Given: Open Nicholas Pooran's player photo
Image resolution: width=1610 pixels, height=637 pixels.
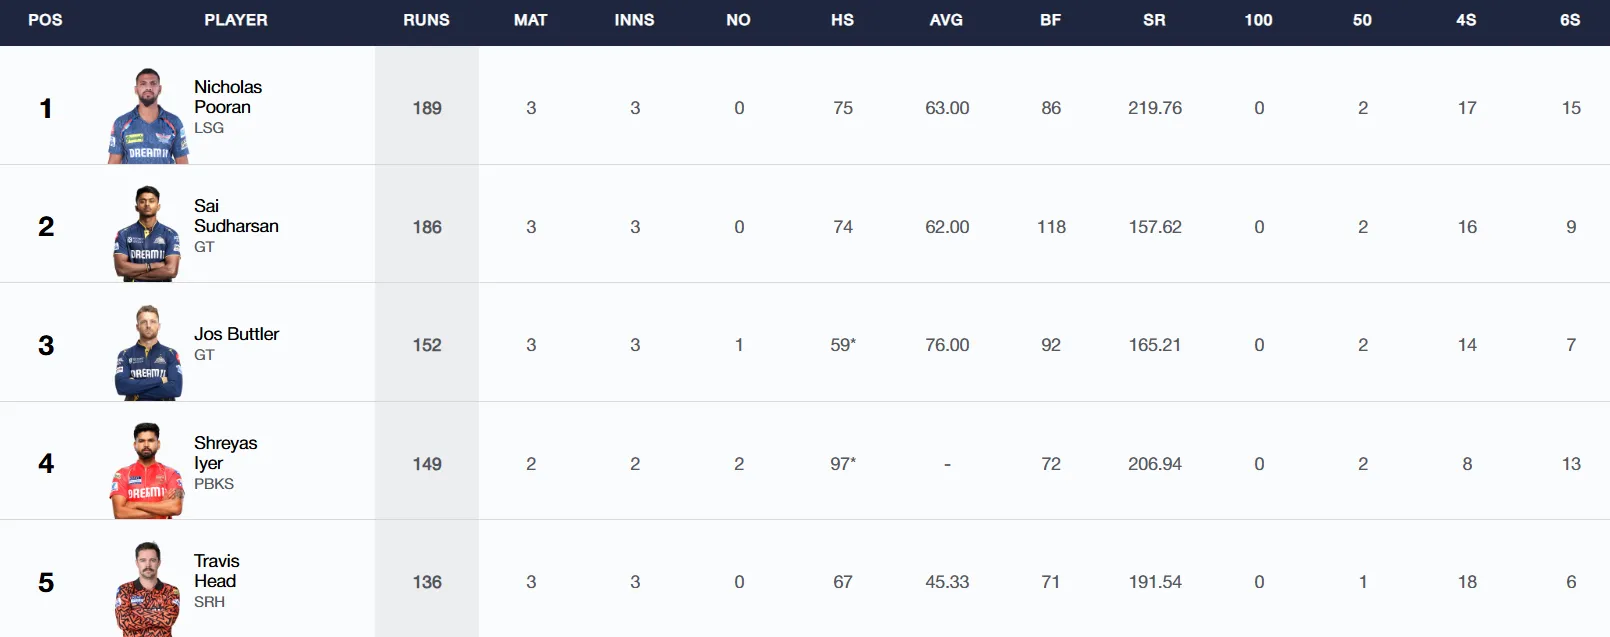Looking at the screenshot, I should pos(148,115).
